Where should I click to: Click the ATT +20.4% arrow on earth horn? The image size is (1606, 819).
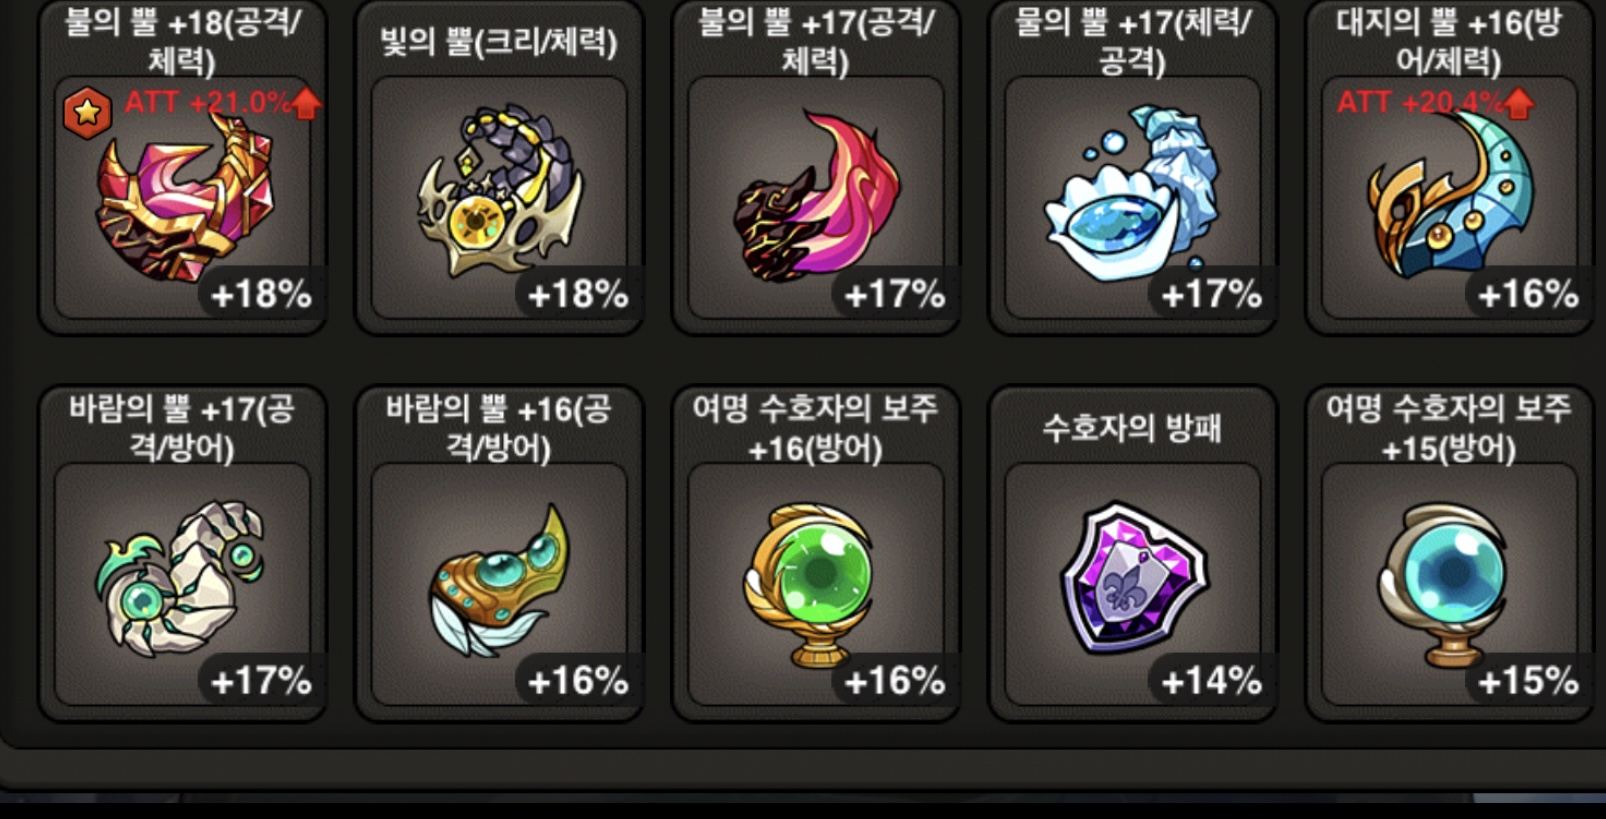click(1519, 102)
